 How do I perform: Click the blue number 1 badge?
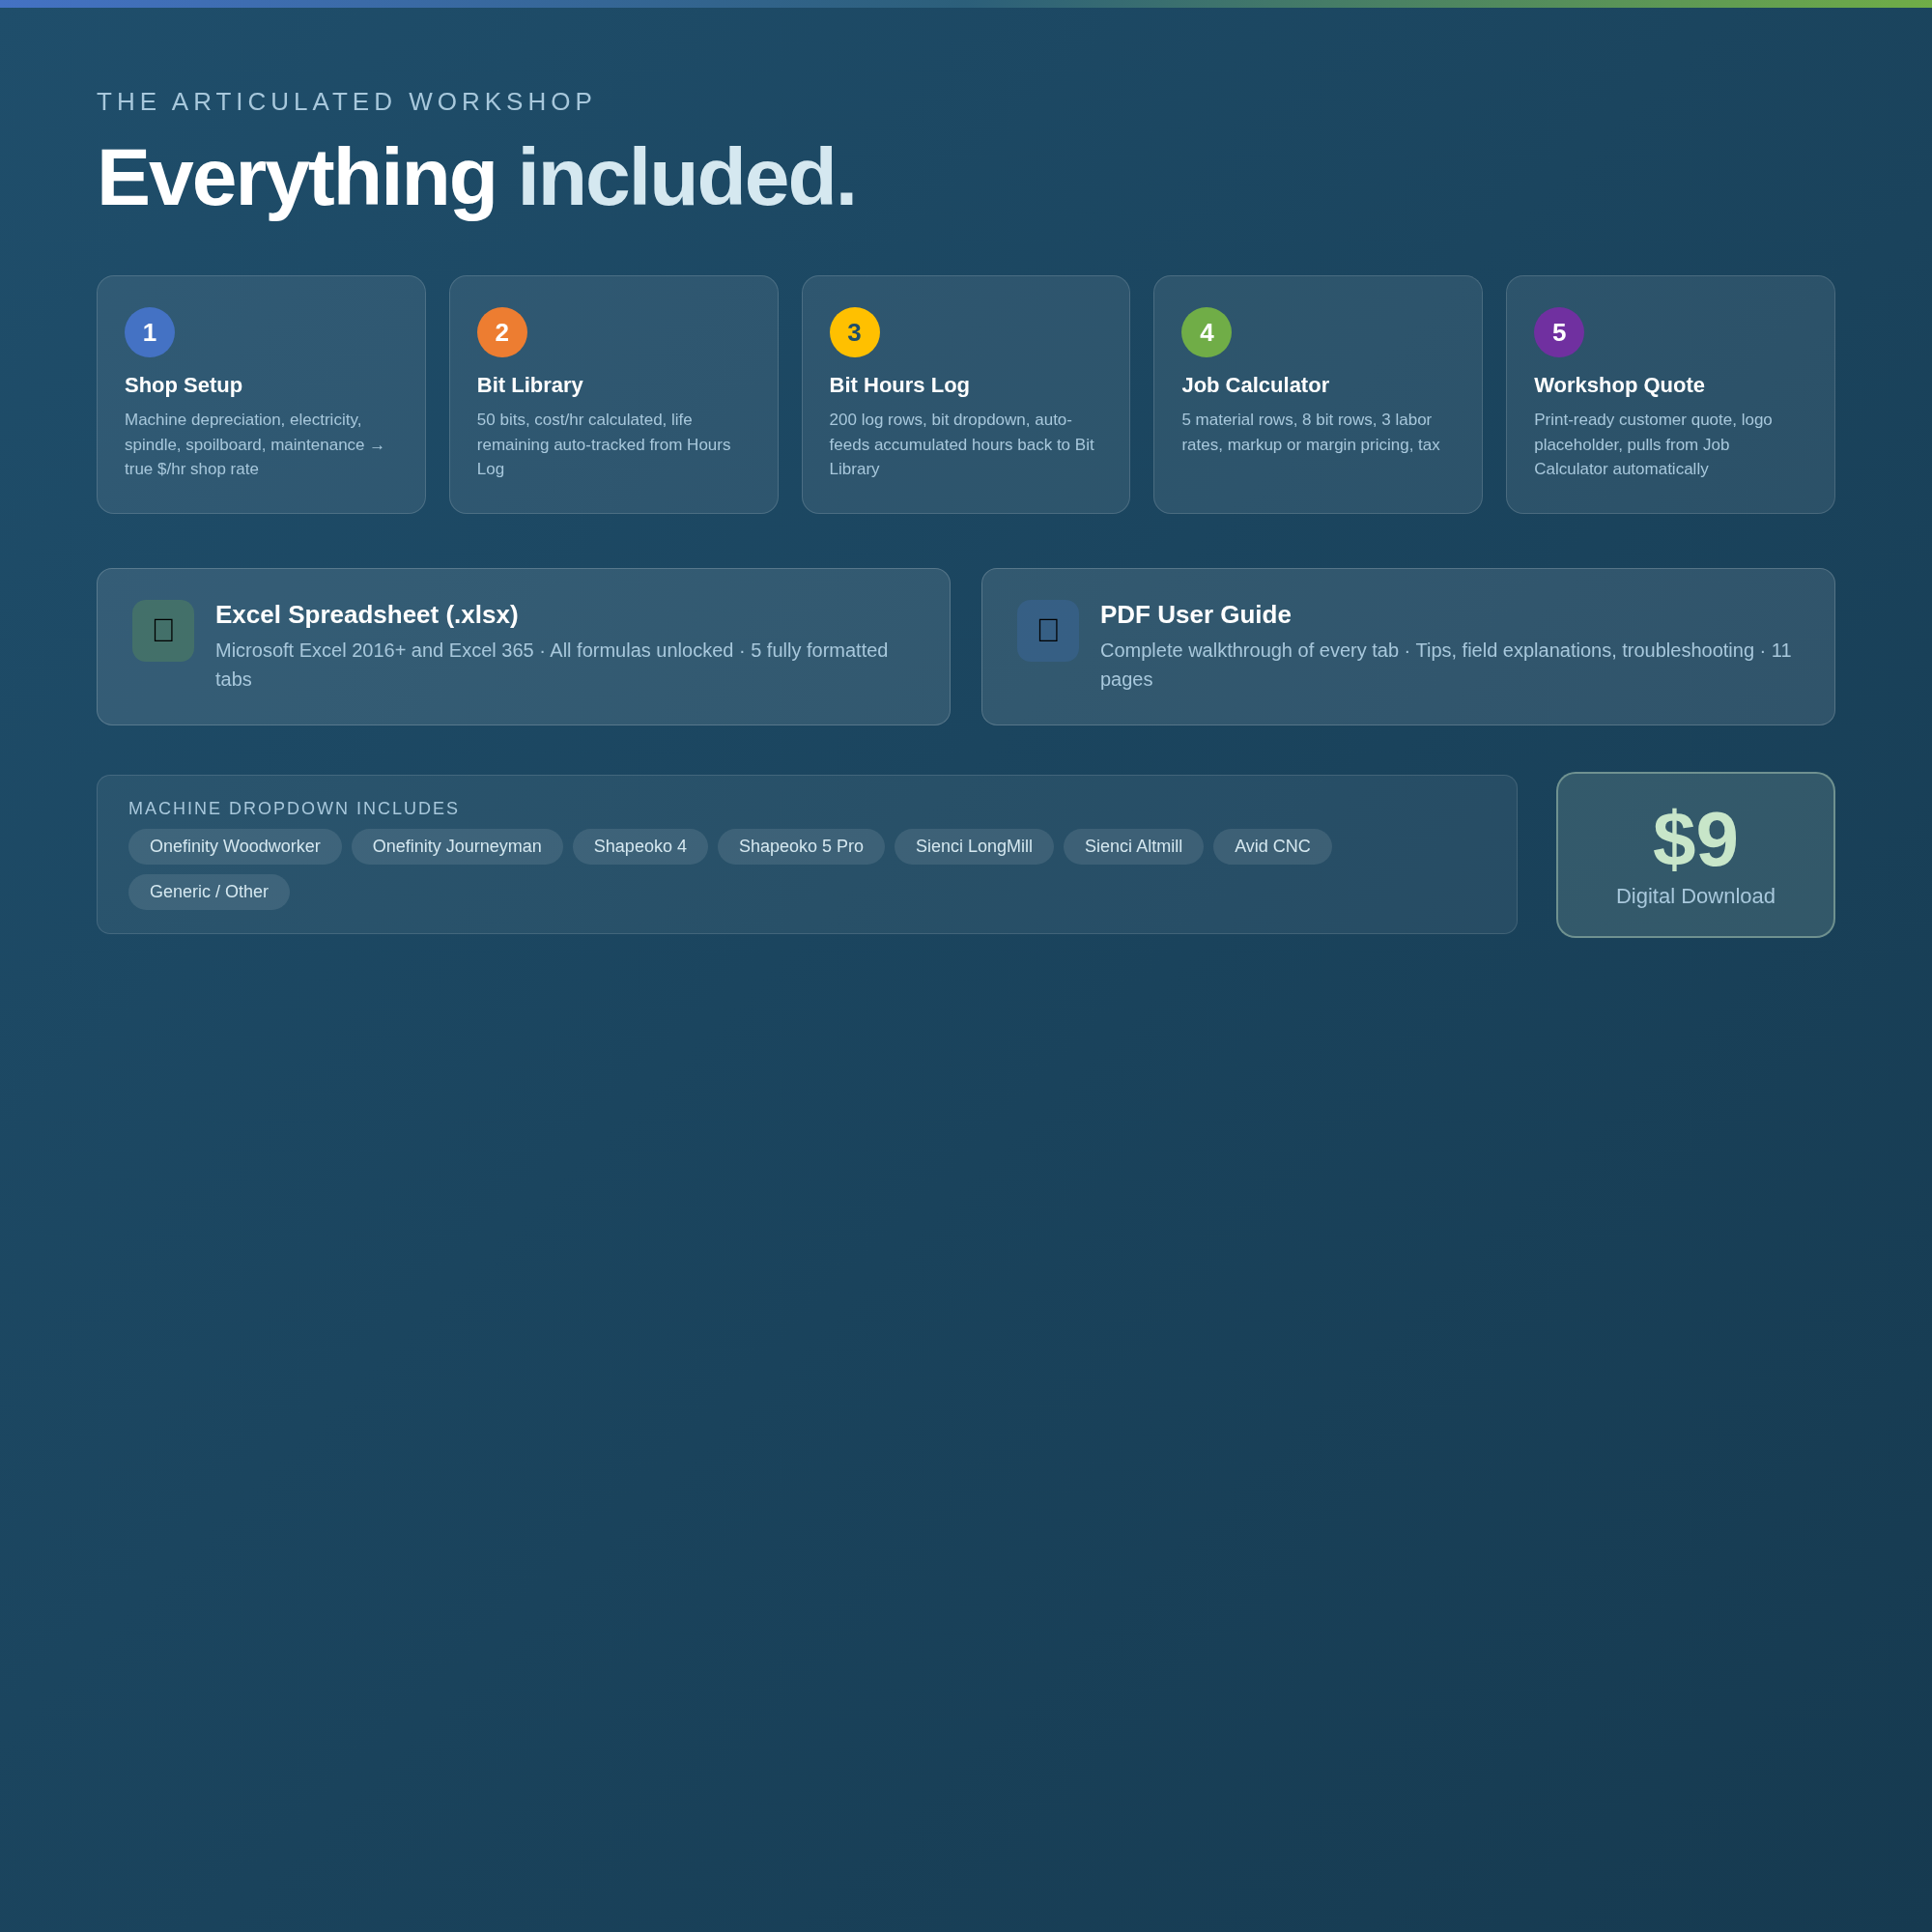(x=150, y=332)
